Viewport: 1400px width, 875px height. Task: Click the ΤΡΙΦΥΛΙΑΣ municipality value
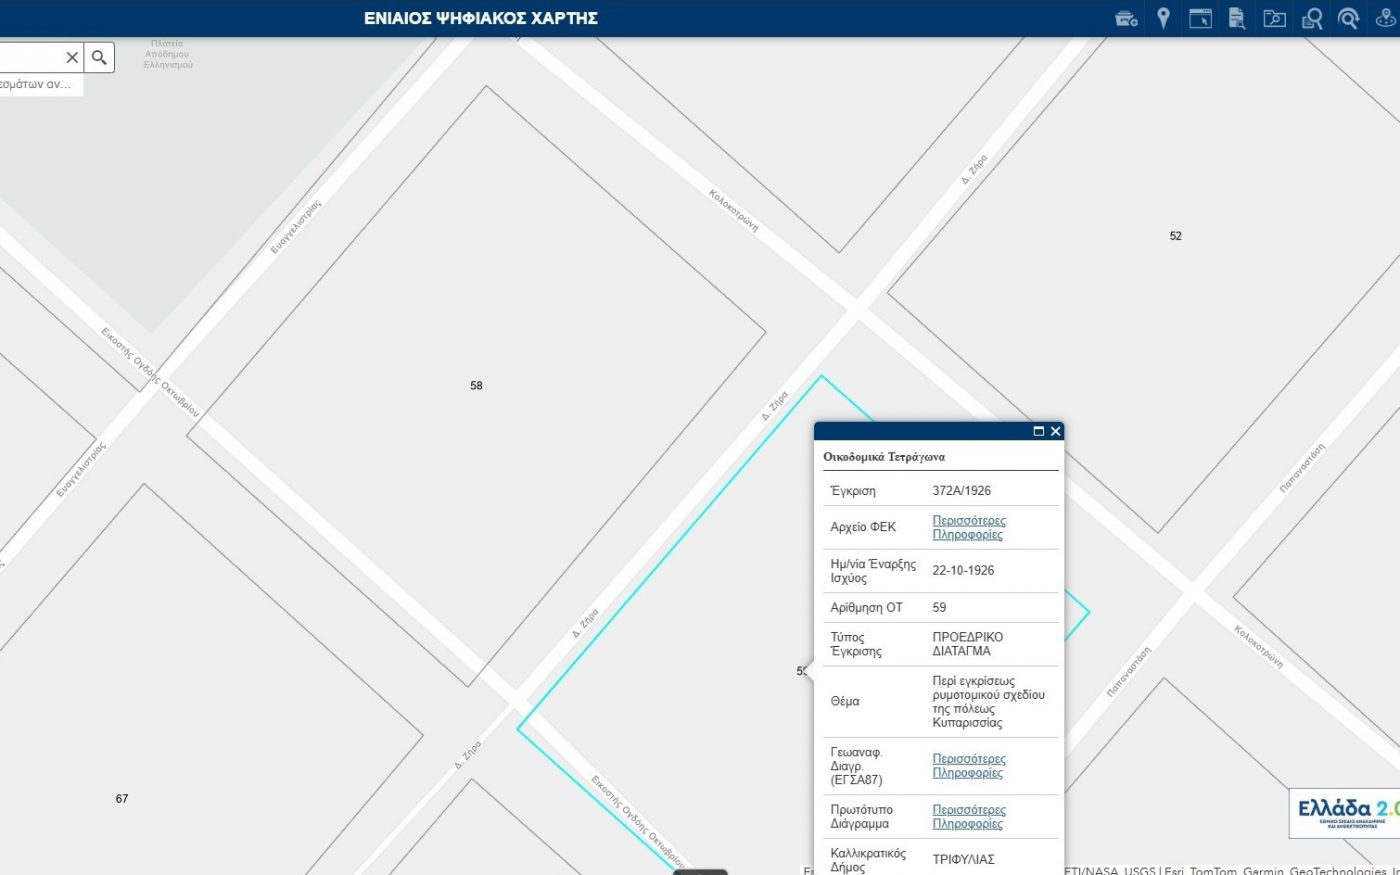click(963, 859)
